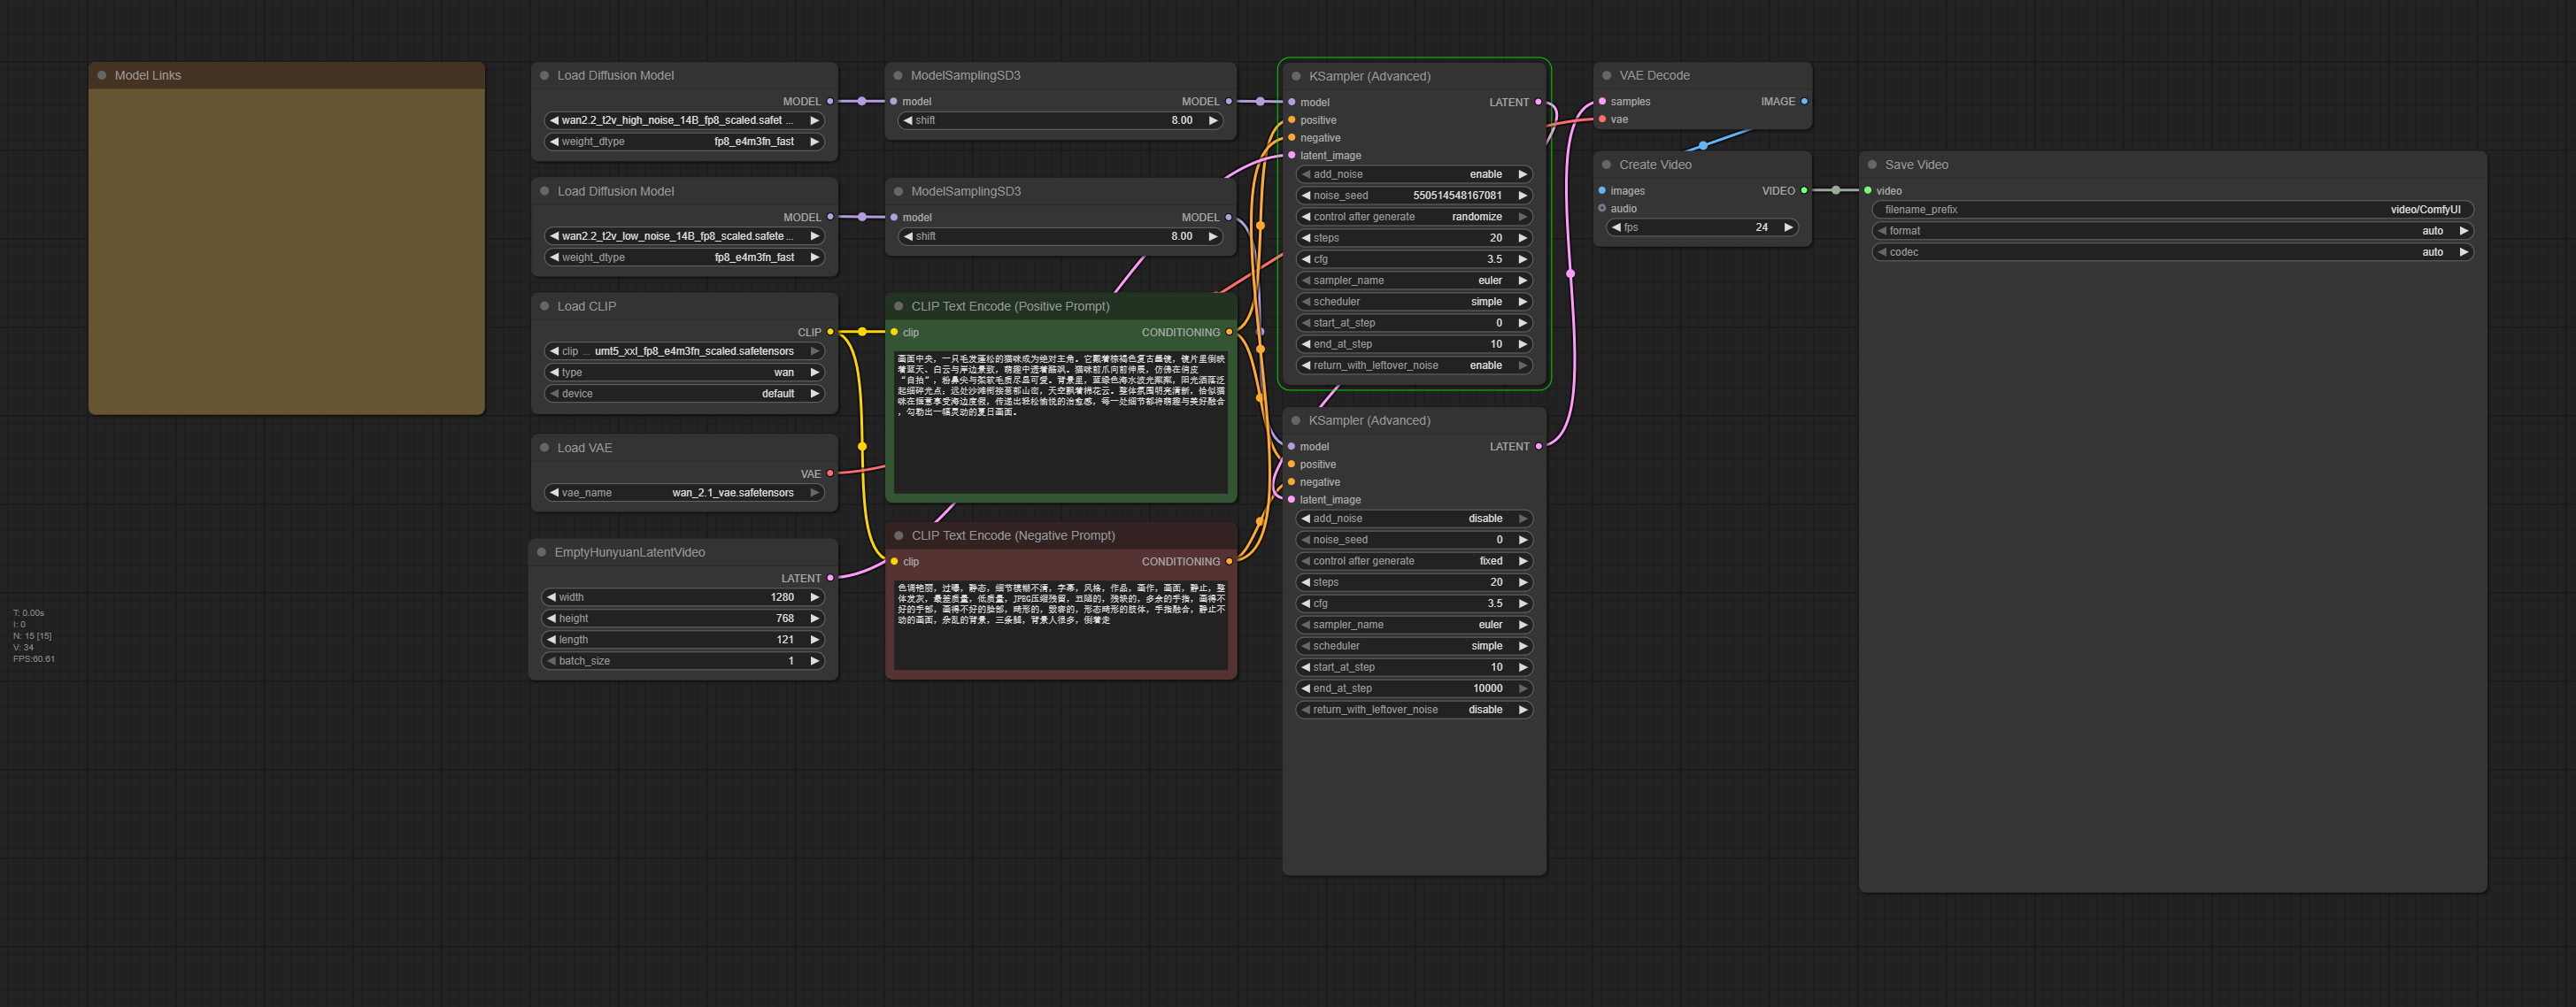The image size is (2576, 1007).
Task: Click the video input port on Save Video
Action: click(x=1868, y=190)
